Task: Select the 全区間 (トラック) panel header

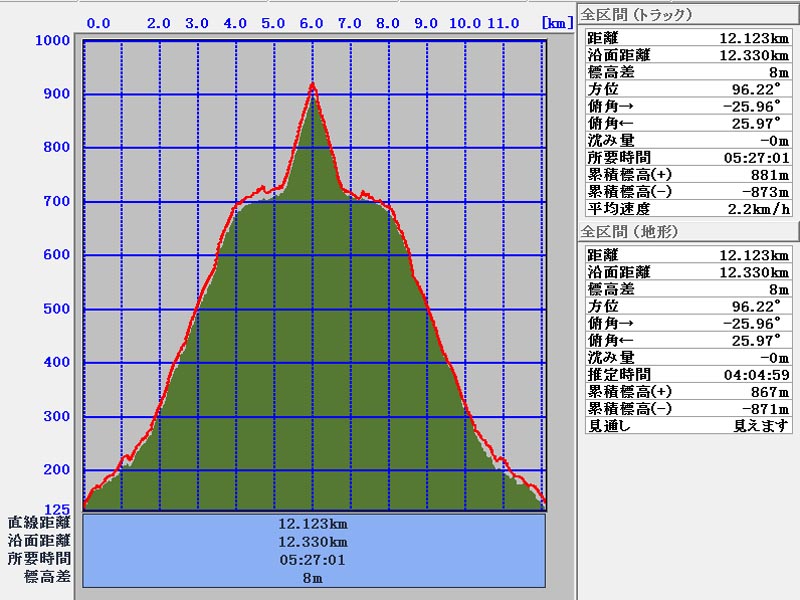Action: tap(637, 14)
